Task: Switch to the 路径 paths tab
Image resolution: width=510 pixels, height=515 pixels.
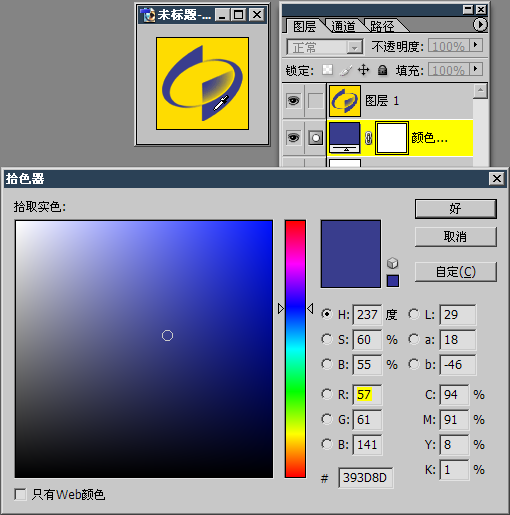Action: tap(382, 26)
